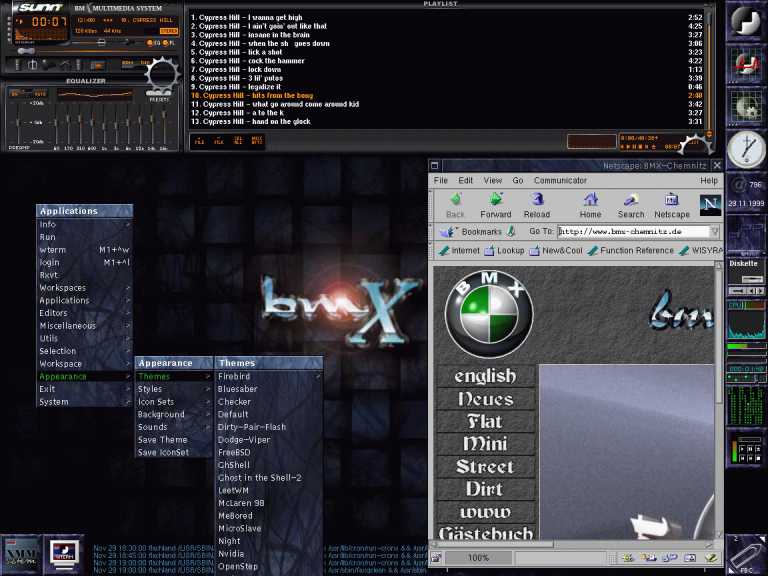Viewport: 768px width, 576px height.
Task: Click the XMMS icon at bottom left
Action: click(x=21, y=554)
